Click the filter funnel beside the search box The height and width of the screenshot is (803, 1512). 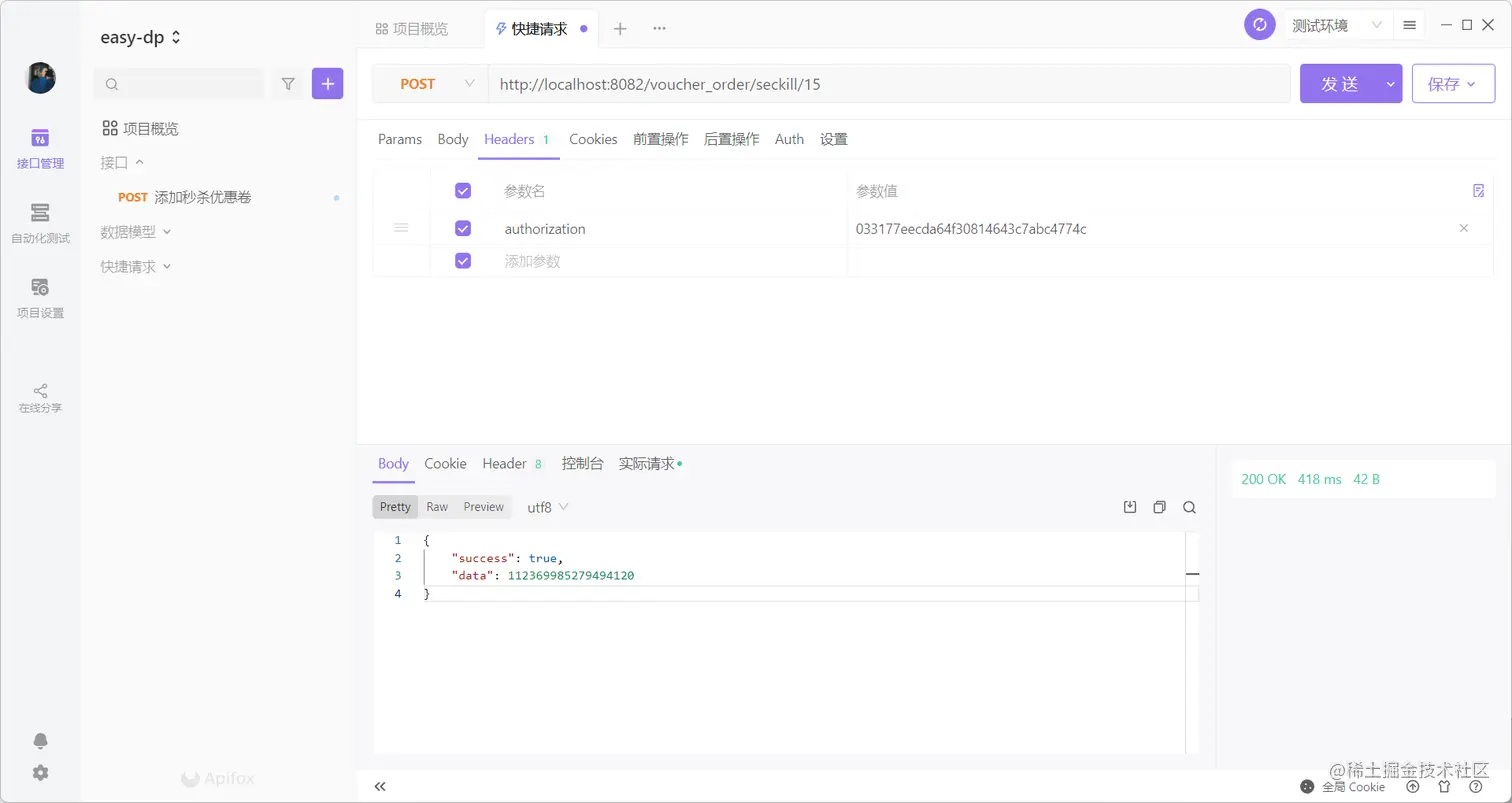pos(288,83)
